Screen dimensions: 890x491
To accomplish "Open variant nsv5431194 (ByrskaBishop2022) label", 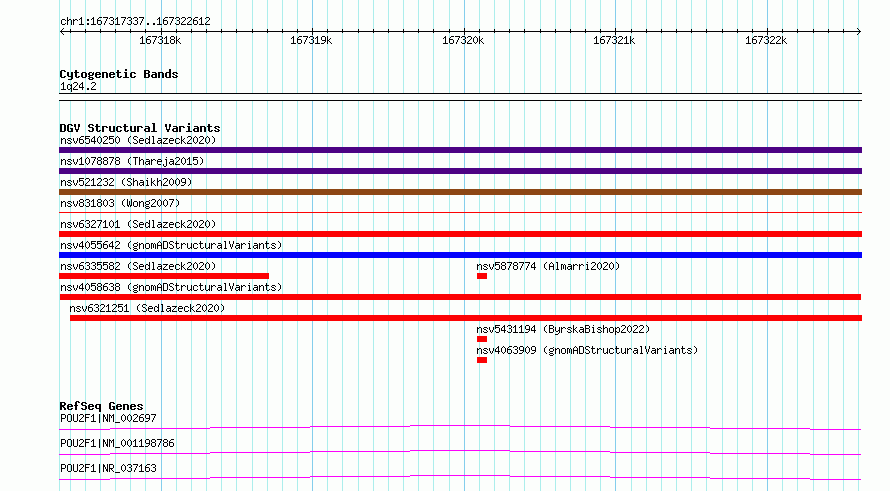I will [x=563, y=329].
